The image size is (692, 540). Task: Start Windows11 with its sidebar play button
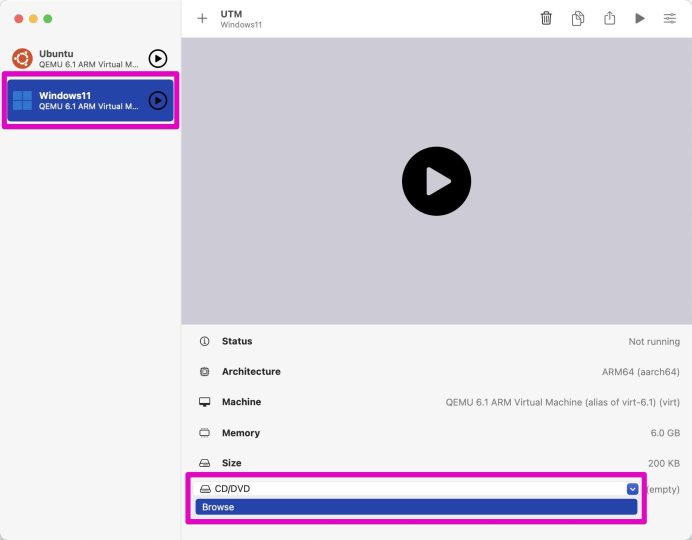158,101
